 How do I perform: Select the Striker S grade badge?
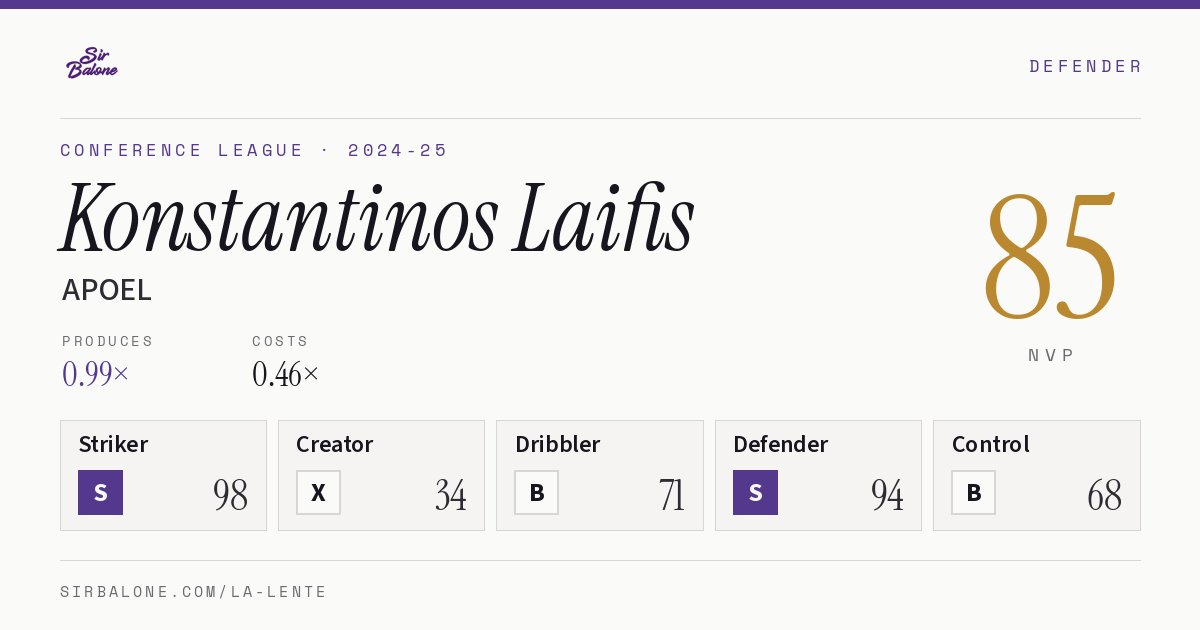coord(100,492)
